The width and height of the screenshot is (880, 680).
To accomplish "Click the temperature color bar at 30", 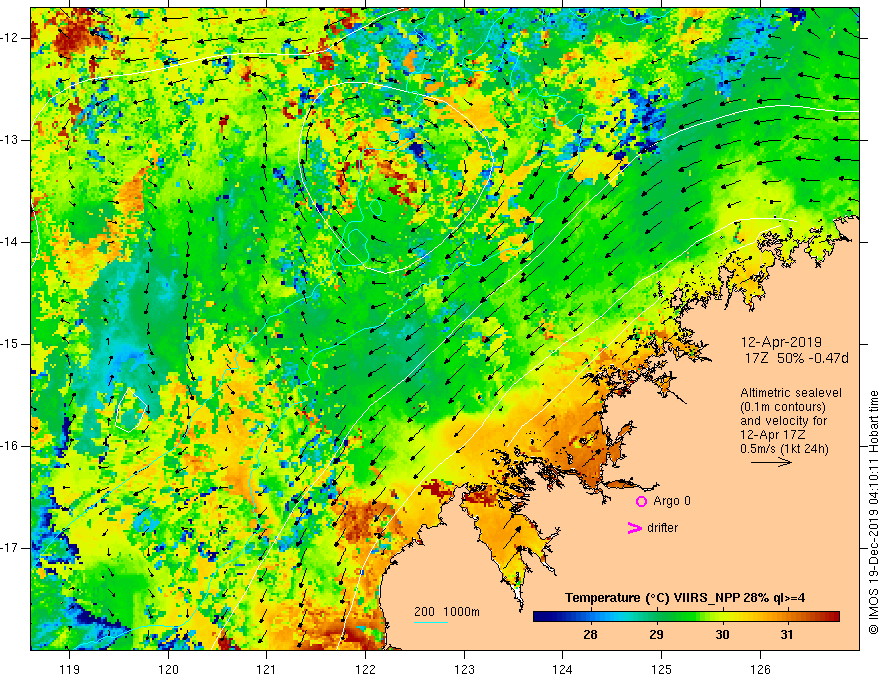I will click(722, 617).
